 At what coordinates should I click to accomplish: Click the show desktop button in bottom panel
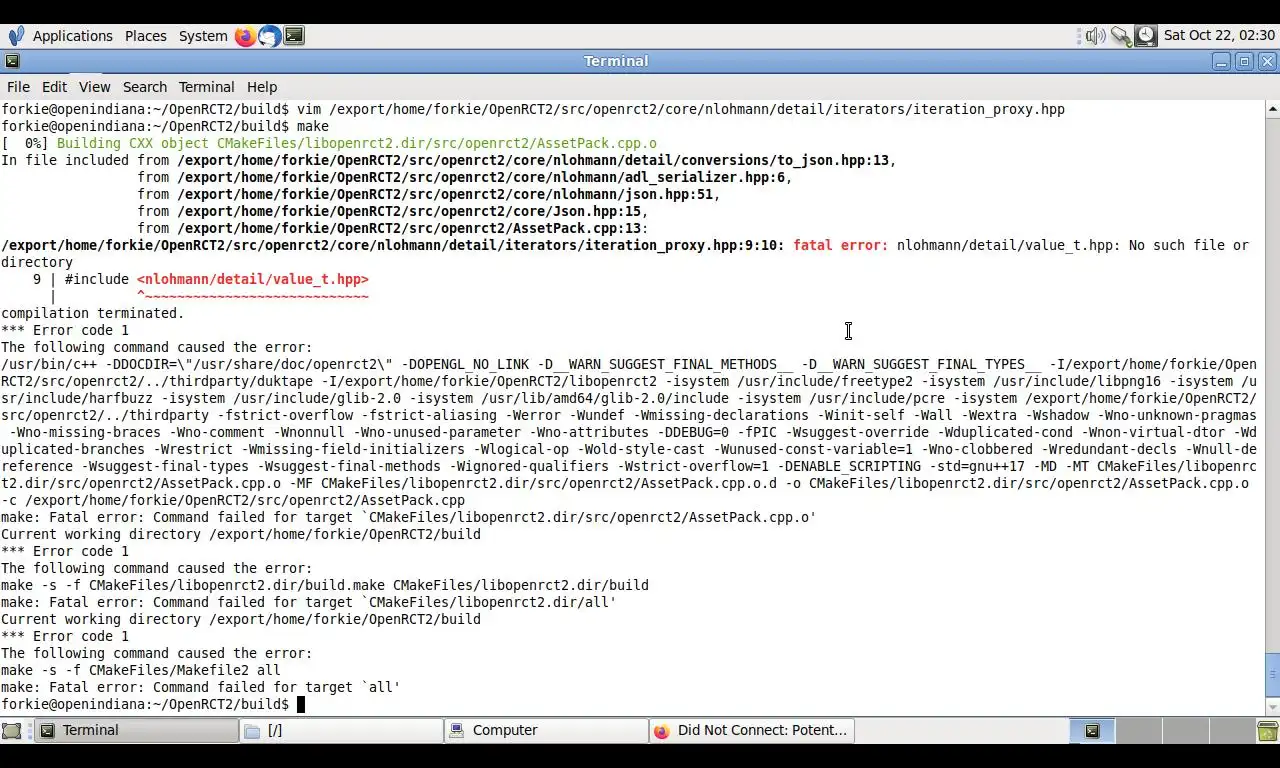tap(11, 731)
